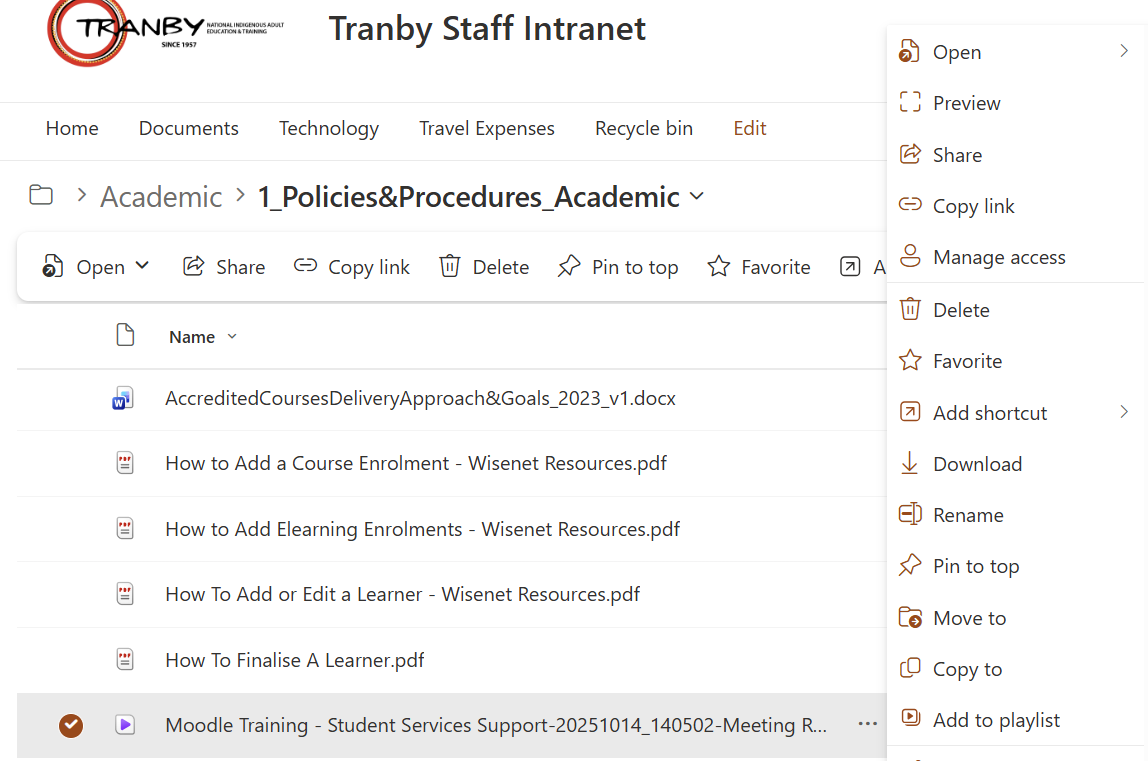The width and height of the screenshot is (1148, 761).
Task: Open the toolbar Open dropdown arrow
Action: click(142, 266)
